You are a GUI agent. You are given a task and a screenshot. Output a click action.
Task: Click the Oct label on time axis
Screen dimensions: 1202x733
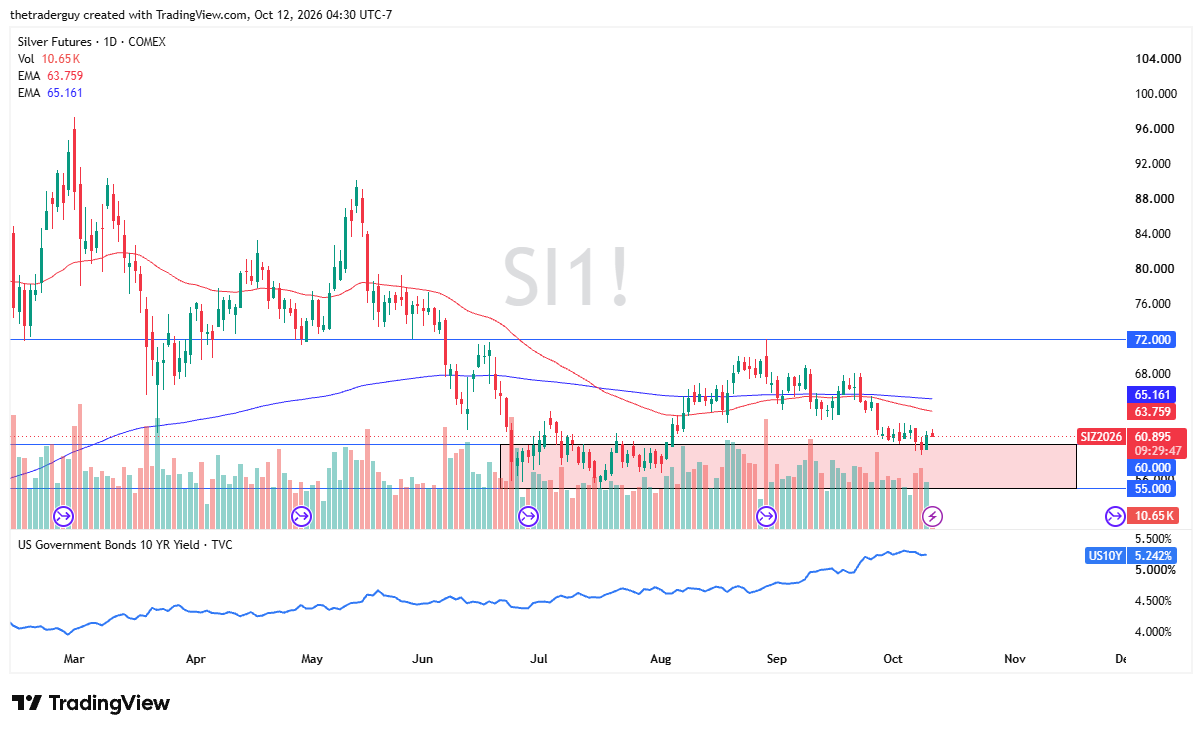click(x=892, y=660)
